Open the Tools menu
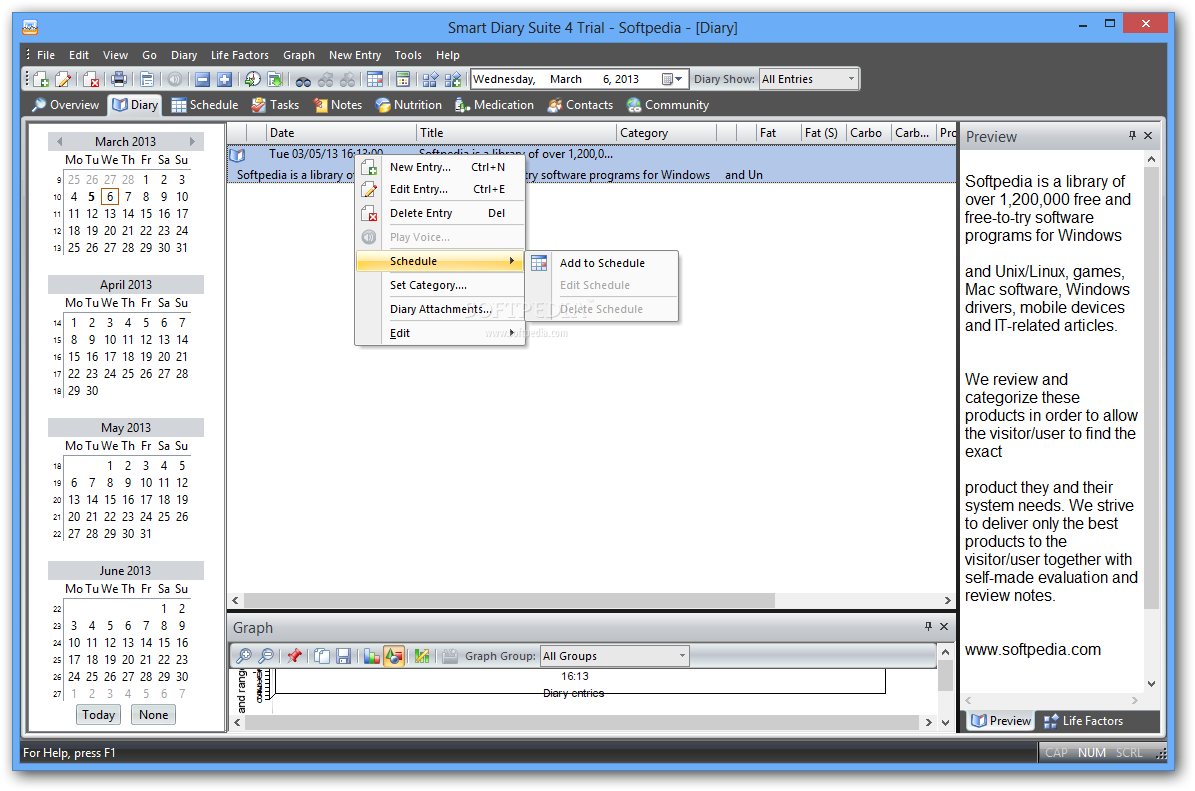 click(x=408, y=55)
